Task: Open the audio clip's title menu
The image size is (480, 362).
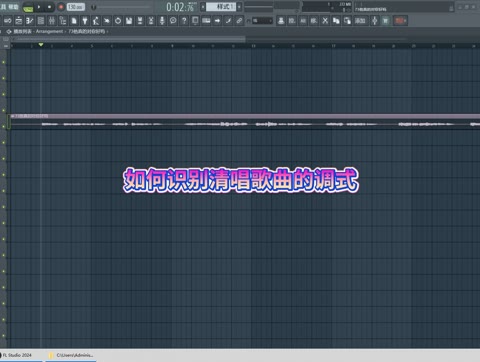Action: 12,116
